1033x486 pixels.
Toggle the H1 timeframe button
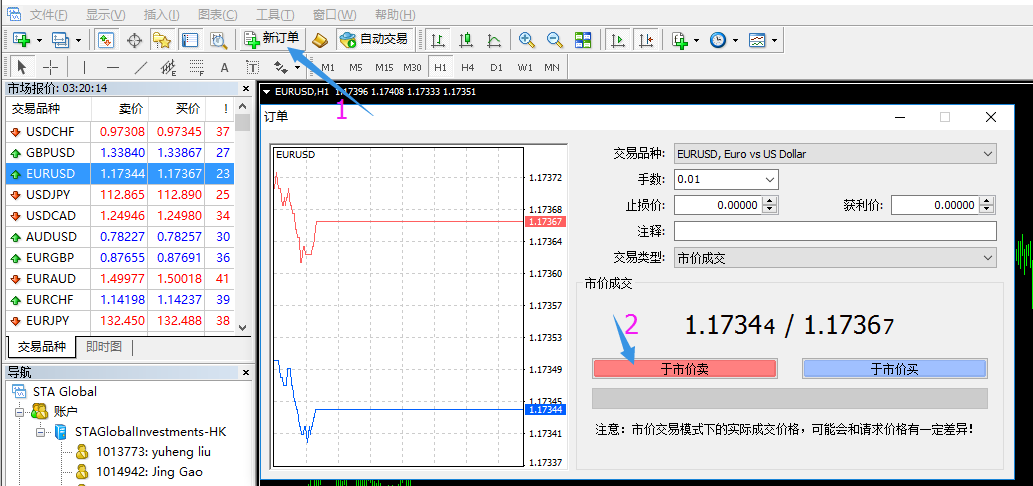[440, 67]
